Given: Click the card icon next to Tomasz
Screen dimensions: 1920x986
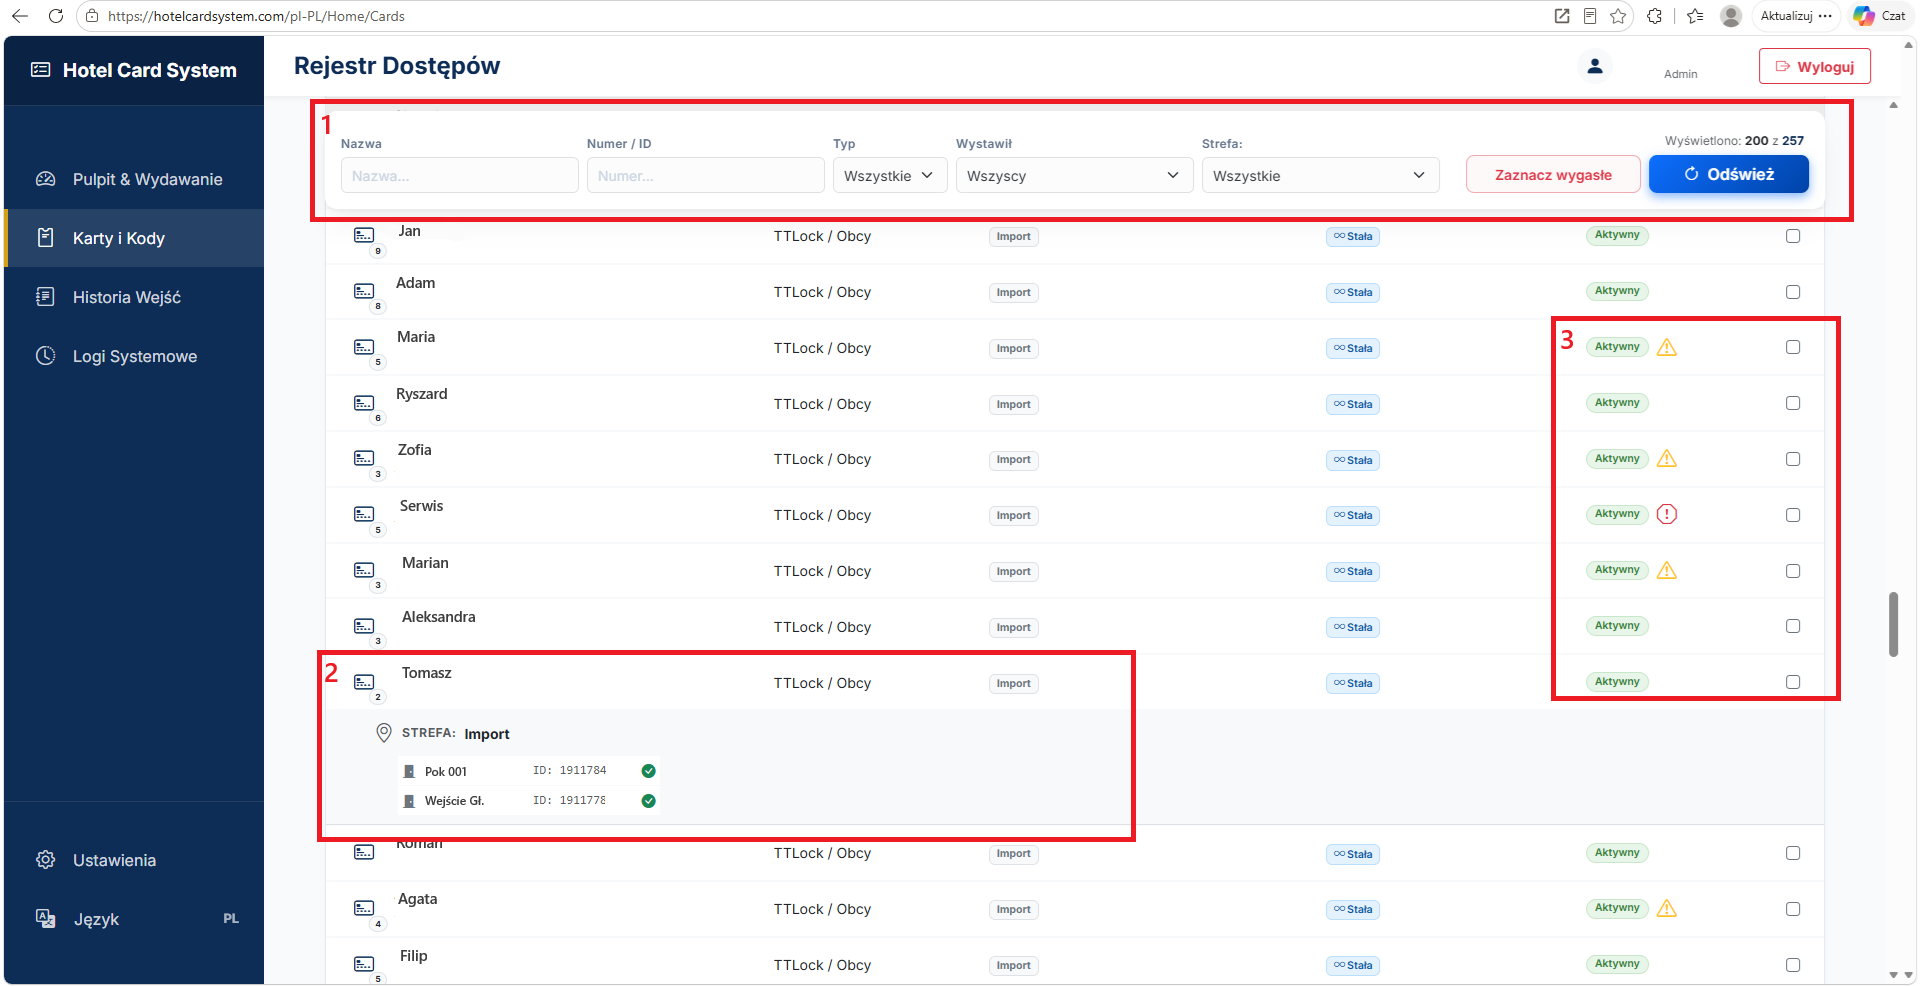Looking at the screenshot, I should (364, 682).
